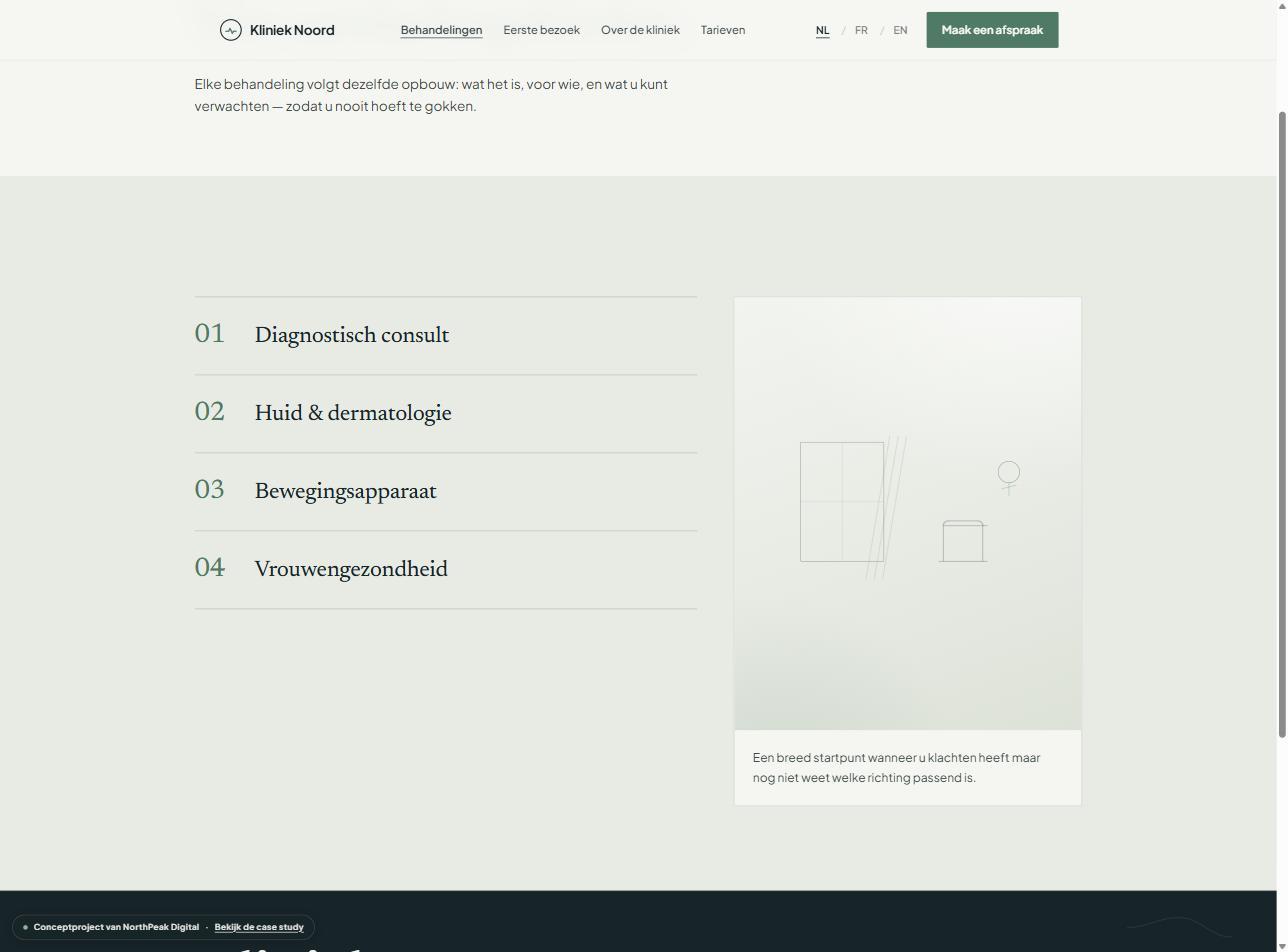The image size is (1288, 952).
Task: Click the number 02 label
Action: pos(210,412)
